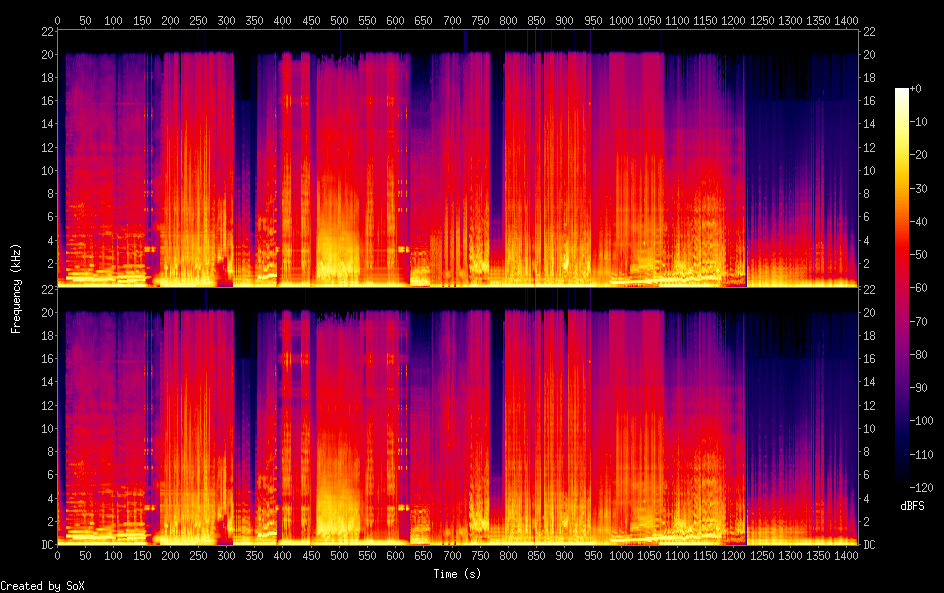Click the "650" tick on the bottom time axis
Viewport: 944px width, 593px height.
point(423,556)
